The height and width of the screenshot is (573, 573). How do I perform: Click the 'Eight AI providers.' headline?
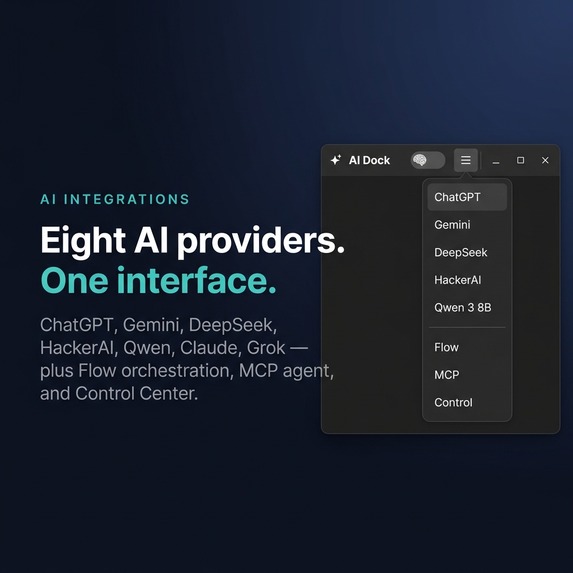point(192,243)
